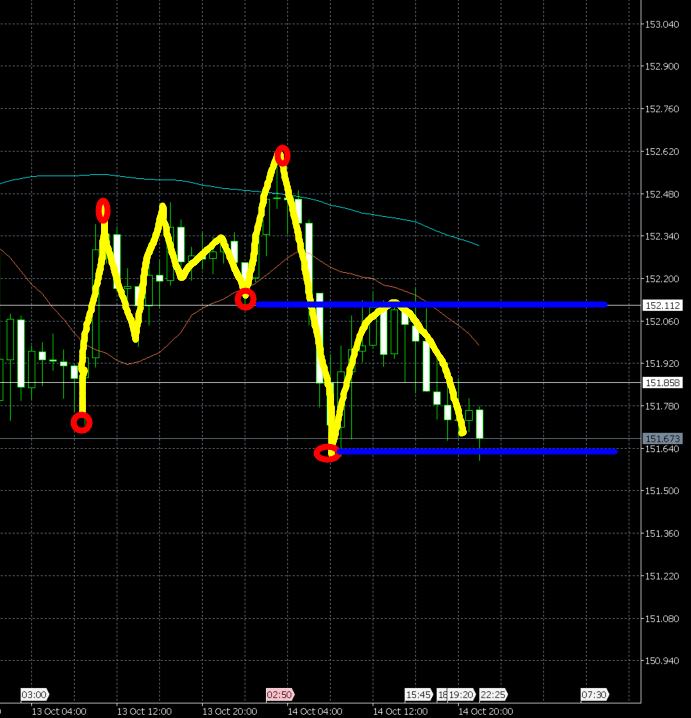Screen dimensions: 691x718
Task: Select the teal moving average line
Action: click(400, 221)
